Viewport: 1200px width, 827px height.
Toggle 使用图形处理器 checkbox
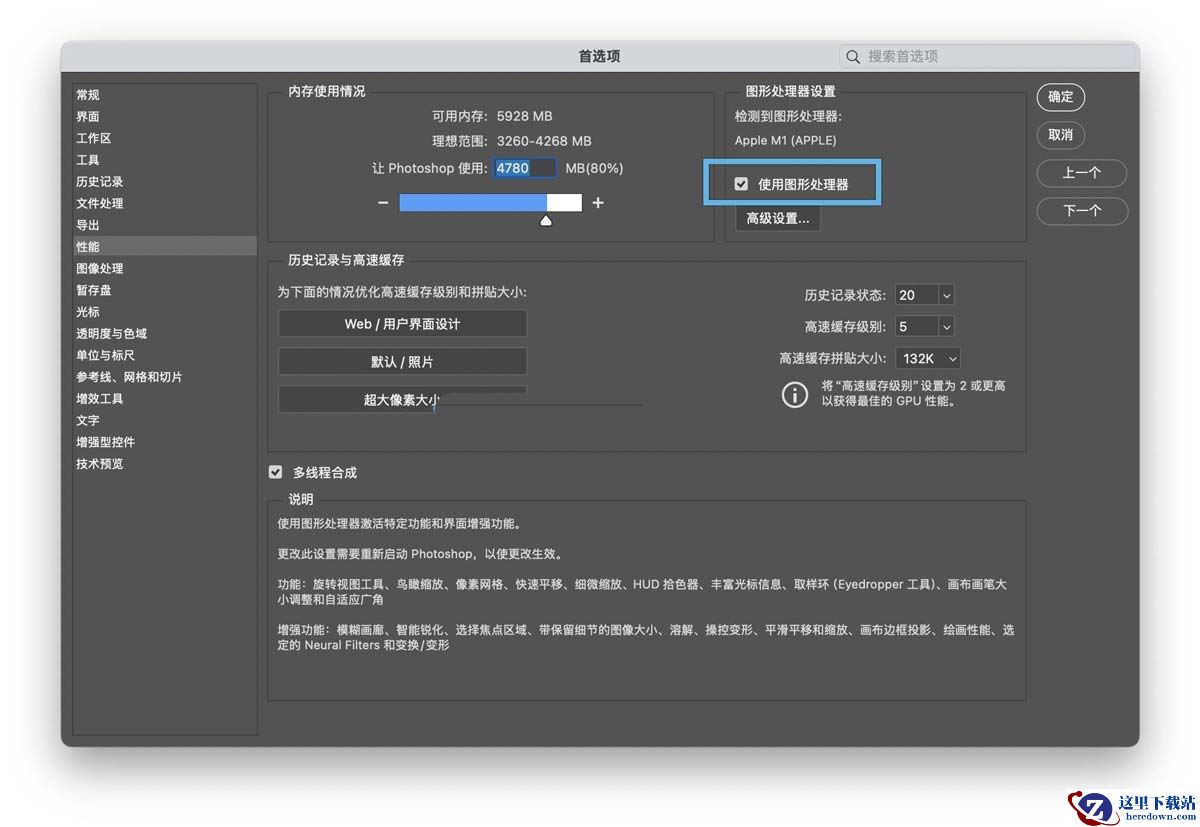[741, 184]
